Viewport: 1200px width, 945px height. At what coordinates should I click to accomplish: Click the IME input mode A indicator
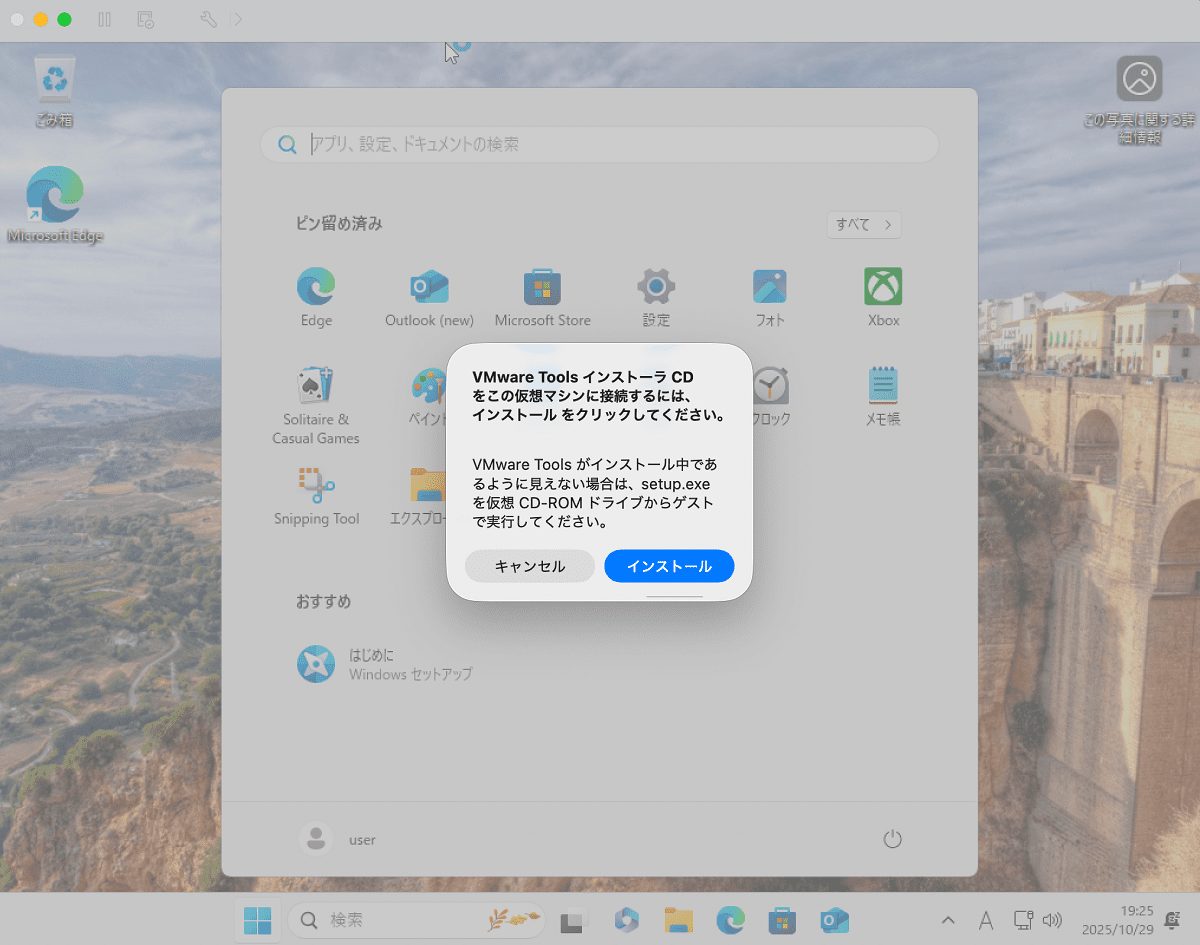986,920
